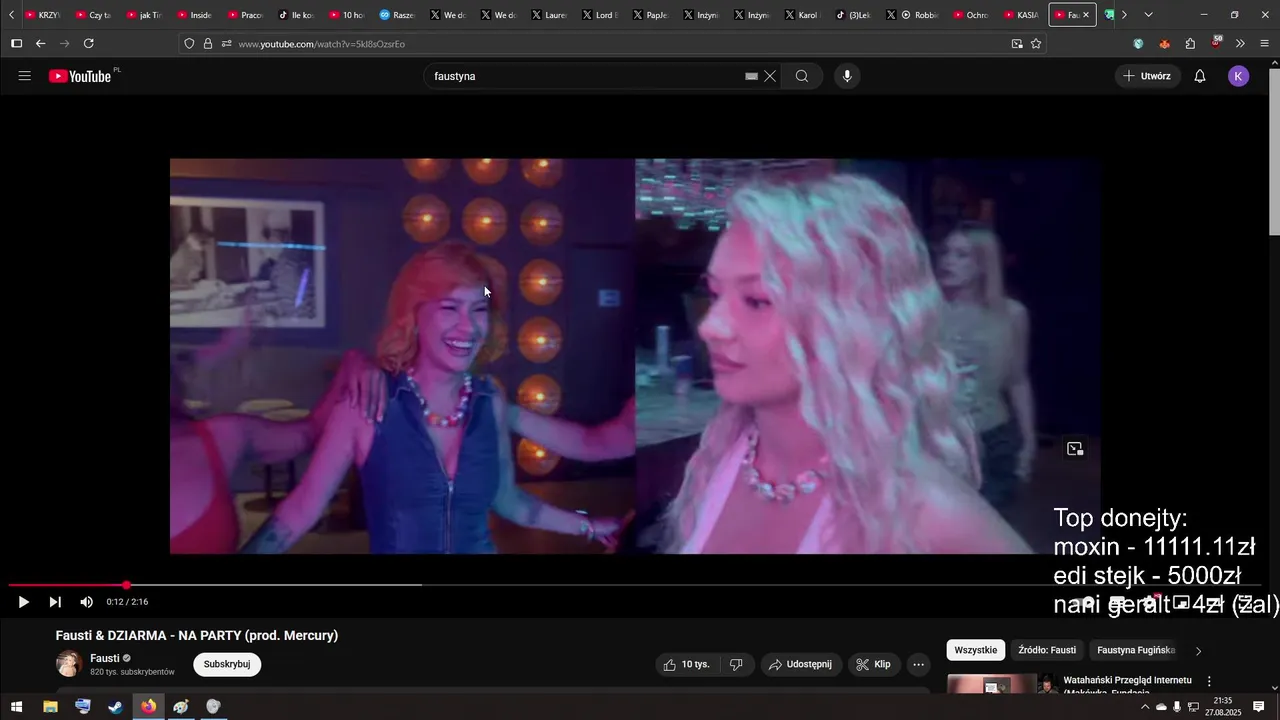The height and width of the screenshot is (720, 1280).
Task: Open the on-screen keyboard in search box
Action: pos(751,76)
